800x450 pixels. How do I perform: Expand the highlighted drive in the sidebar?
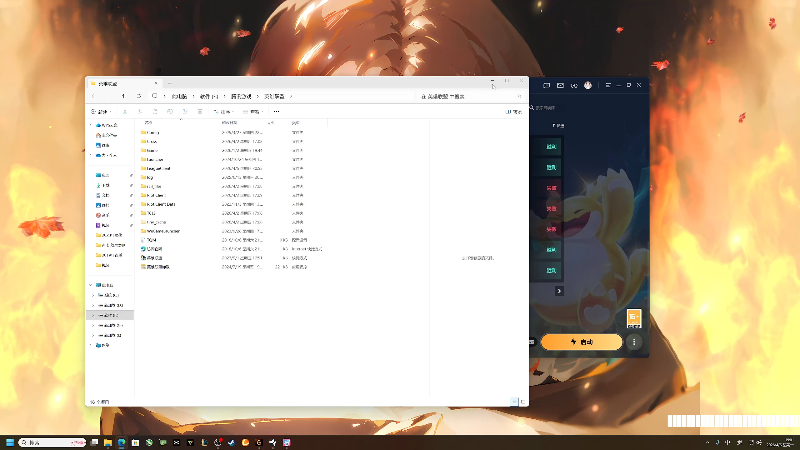point(93,315)
